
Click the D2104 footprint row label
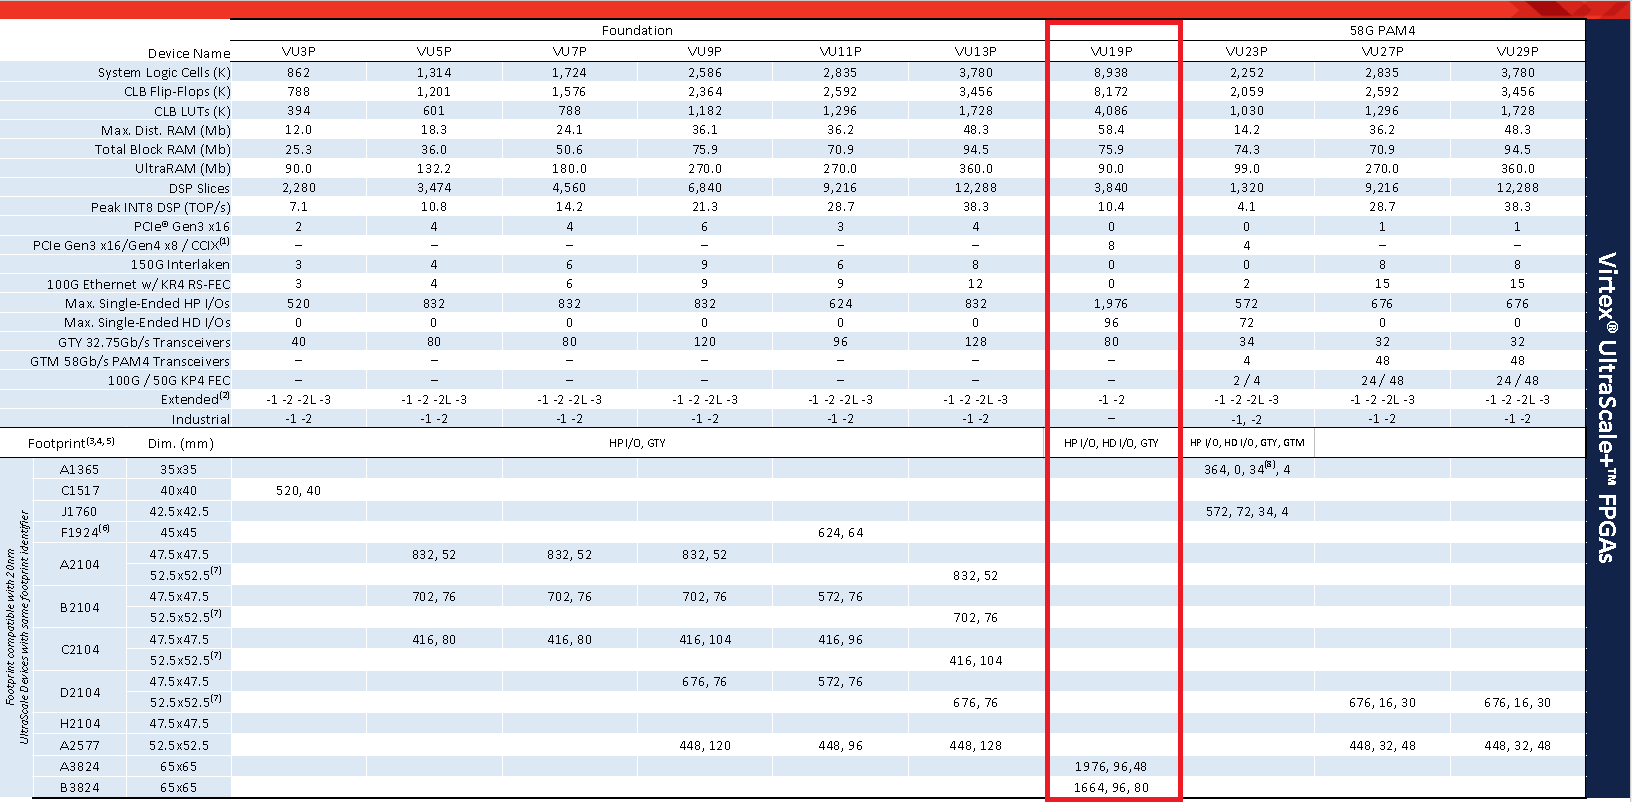80,693
